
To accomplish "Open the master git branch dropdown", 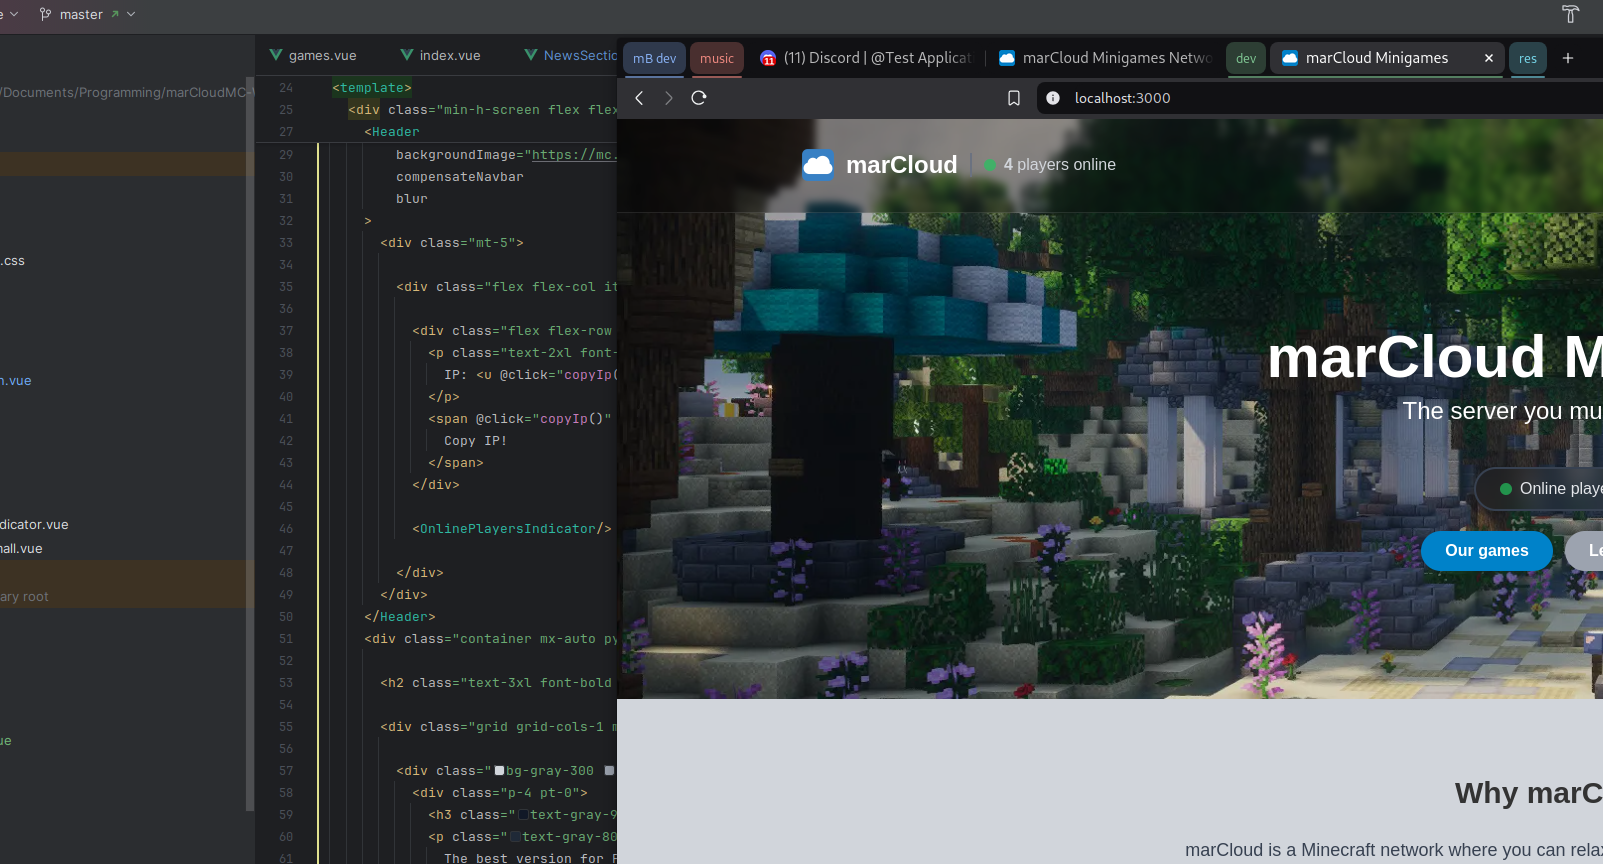I will tap(86, 14).
